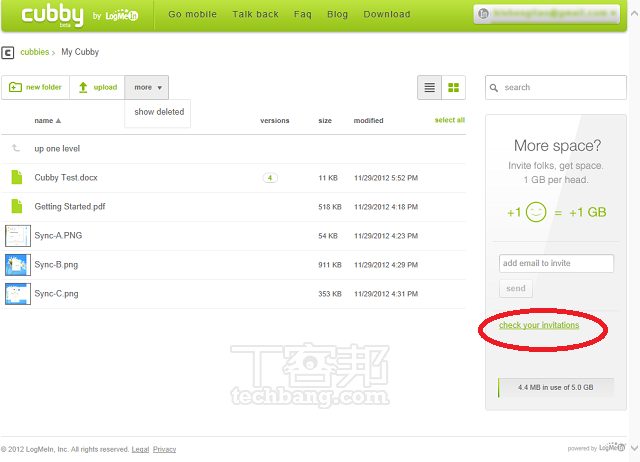Image resolution: width=640 pixels, height=462 pixels.
Task: Click the Getting Started.pdf file icon
Action: [x=17, y=206]
